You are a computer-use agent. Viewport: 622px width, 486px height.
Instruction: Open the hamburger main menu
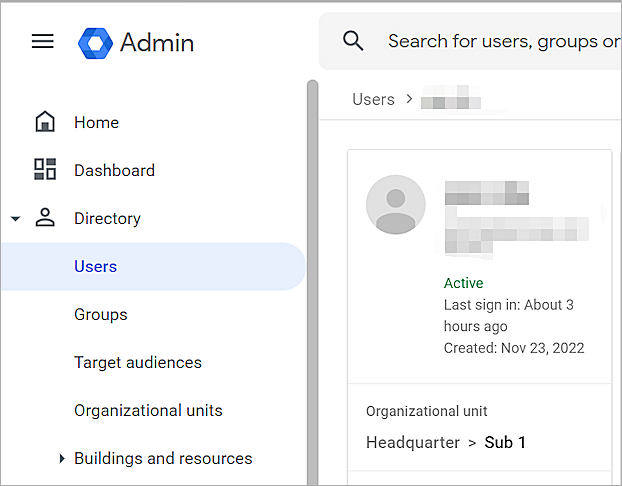tap(43, 41)
